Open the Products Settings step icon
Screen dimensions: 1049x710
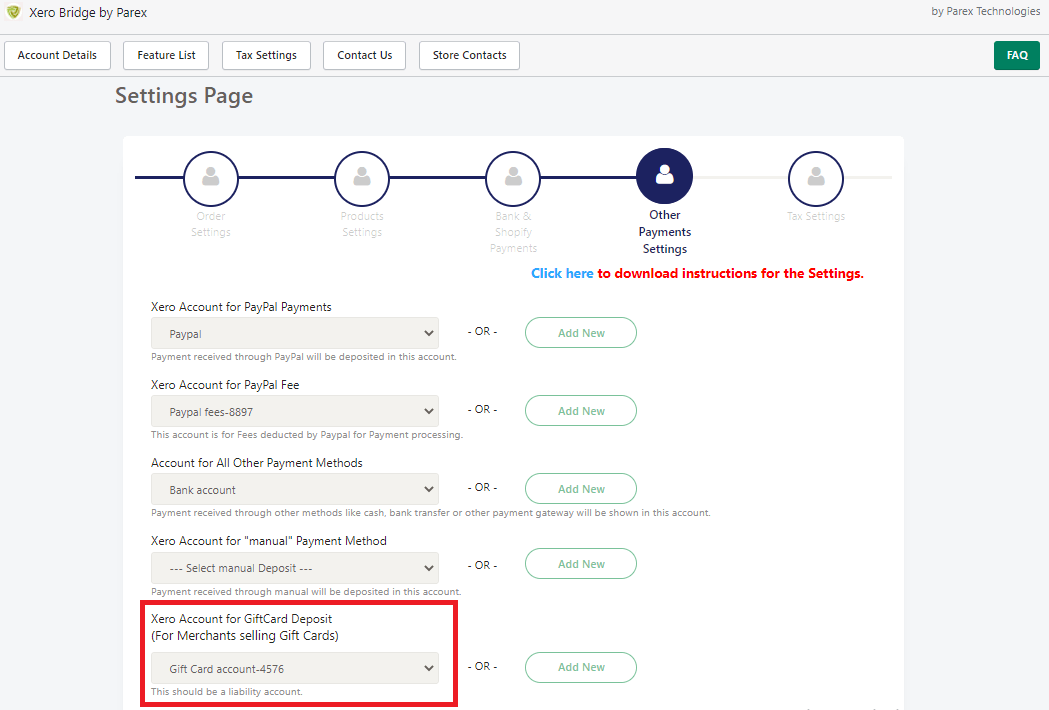pos(362,176)
